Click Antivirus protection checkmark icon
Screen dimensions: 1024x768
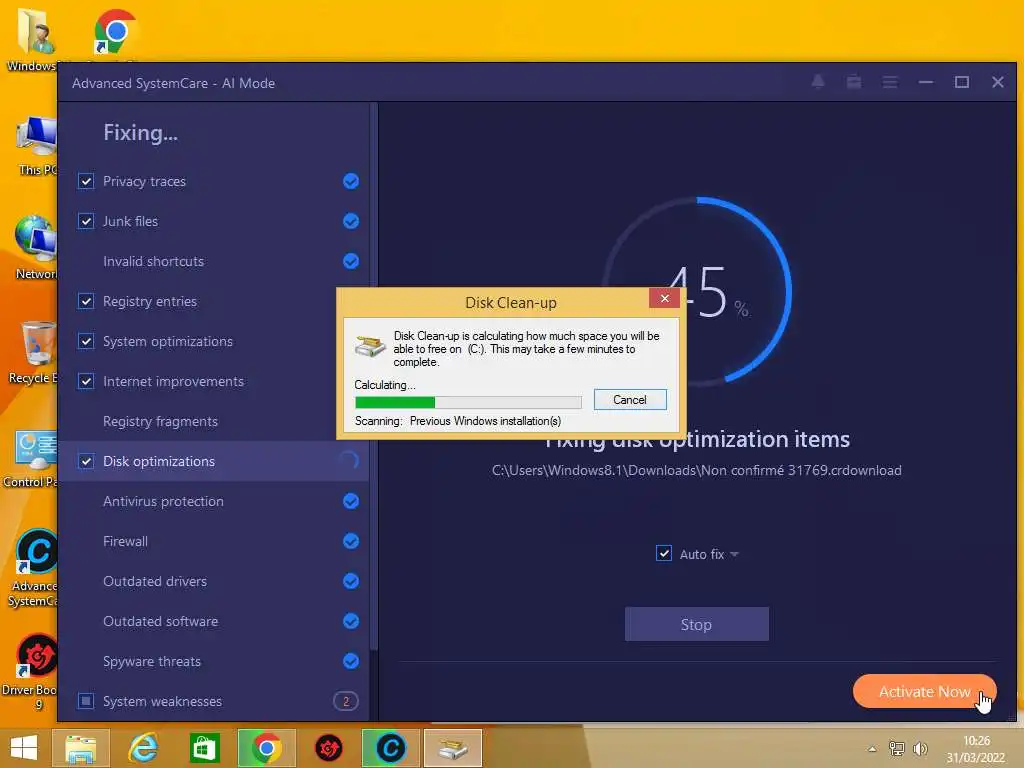pyautogui.click(x=351, y=501)
